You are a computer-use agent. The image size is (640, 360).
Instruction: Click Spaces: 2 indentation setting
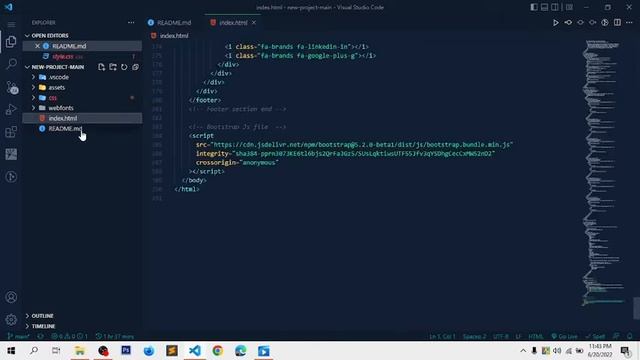(x=474, y=336)
